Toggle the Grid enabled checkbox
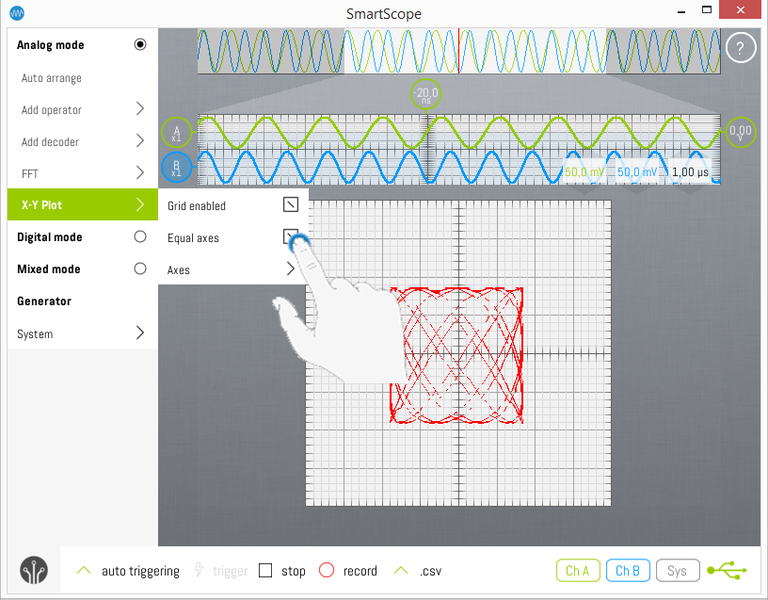768x600 pixels. click(x=290, y=205)
